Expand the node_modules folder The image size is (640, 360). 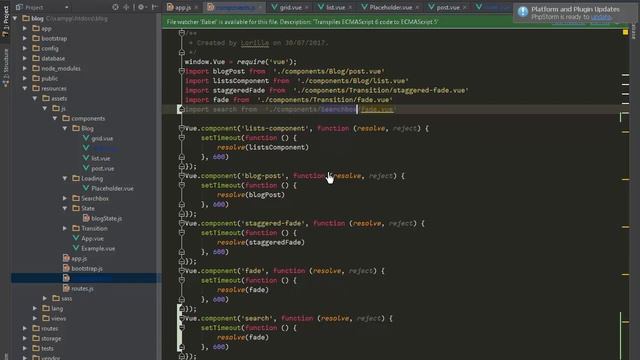tap(25, 69)
